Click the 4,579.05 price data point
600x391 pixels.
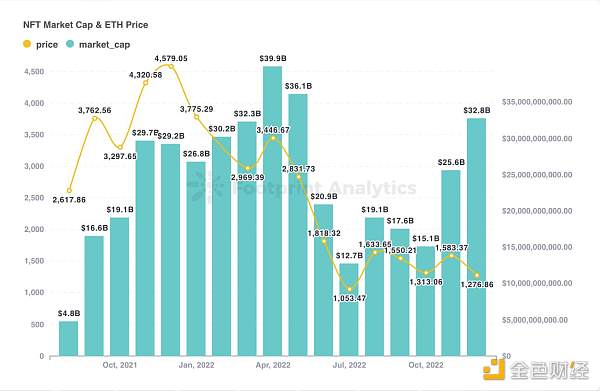[x=171, y=67]
